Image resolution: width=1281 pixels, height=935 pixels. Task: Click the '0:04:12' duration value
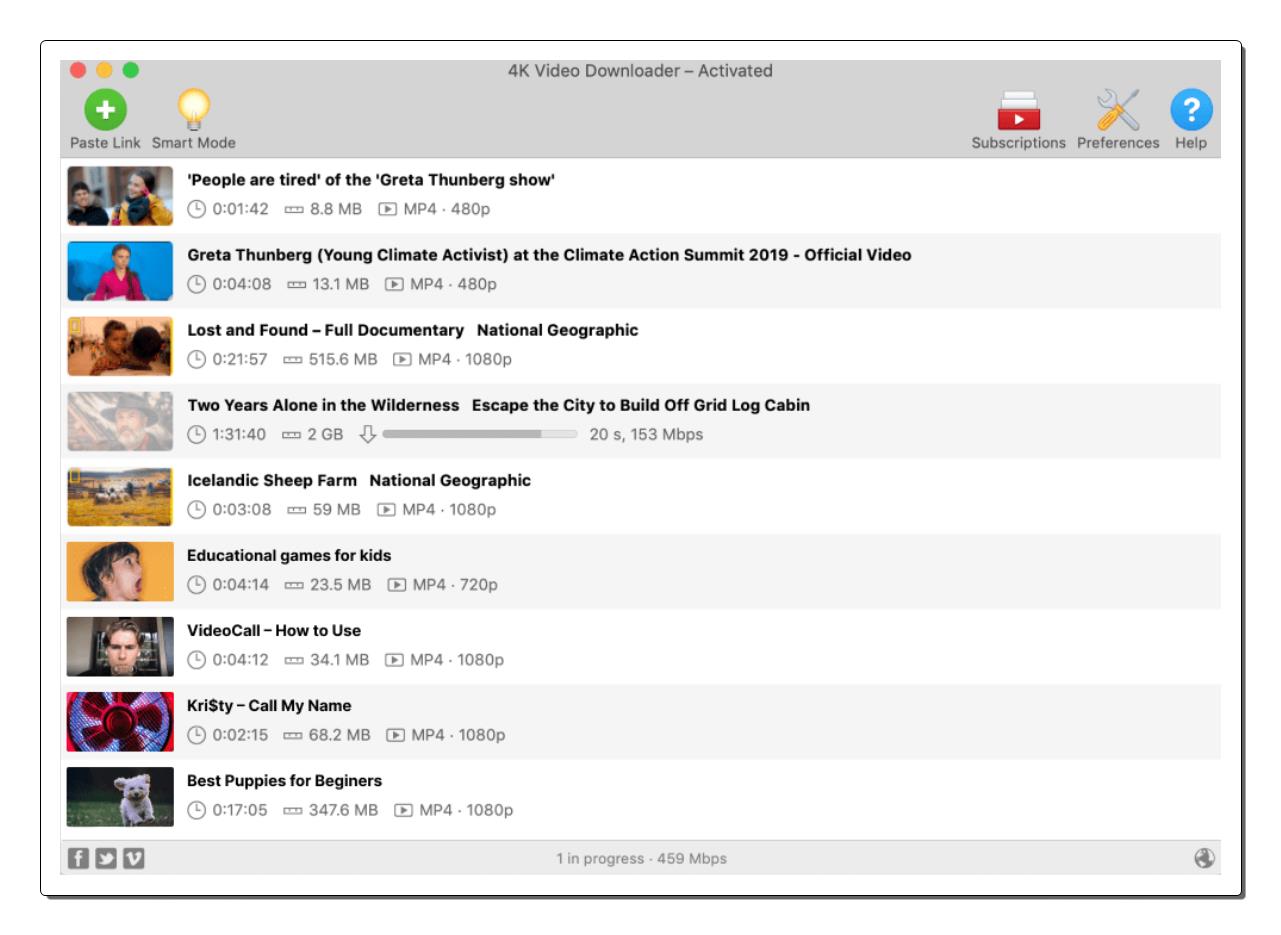[241, 660]
